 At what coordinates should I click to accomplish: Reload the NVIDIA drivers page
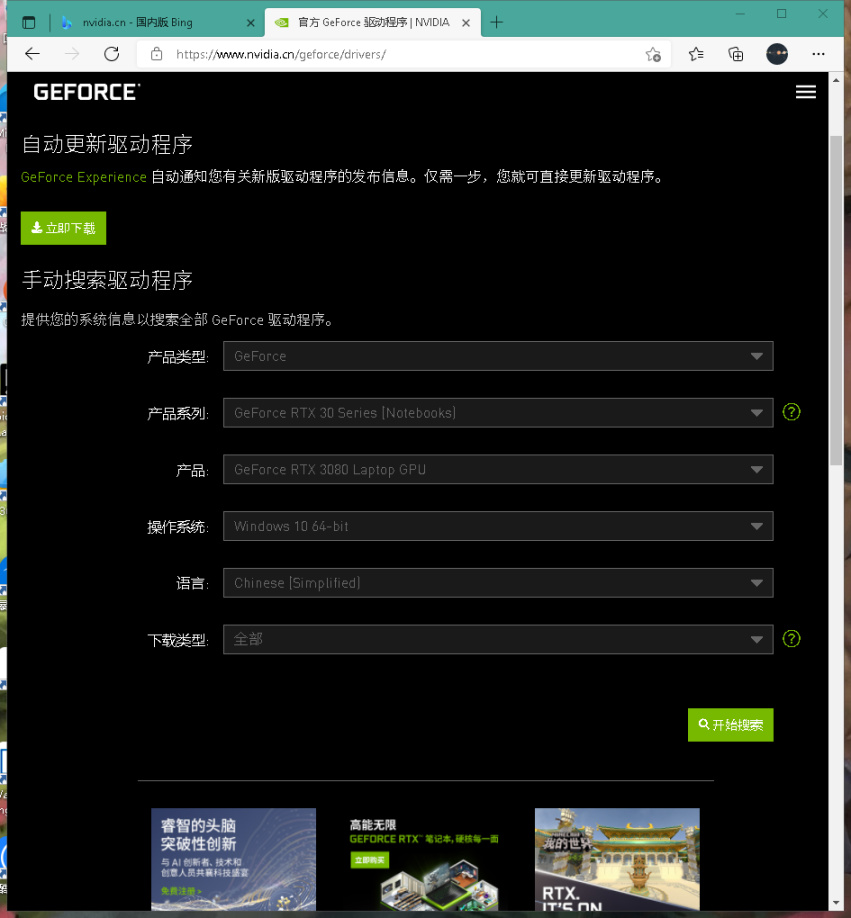(112, 54)
